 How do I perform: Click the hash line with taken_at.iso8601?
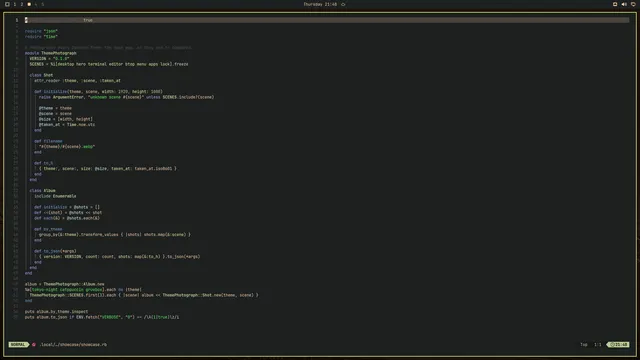click(108, 169)
